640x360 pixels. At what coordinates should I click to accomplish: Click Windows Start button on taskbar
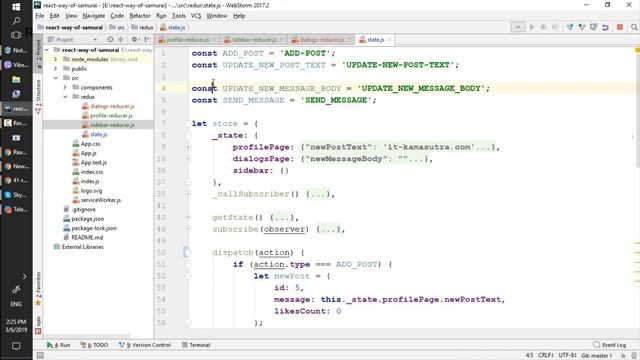(16, 7)
